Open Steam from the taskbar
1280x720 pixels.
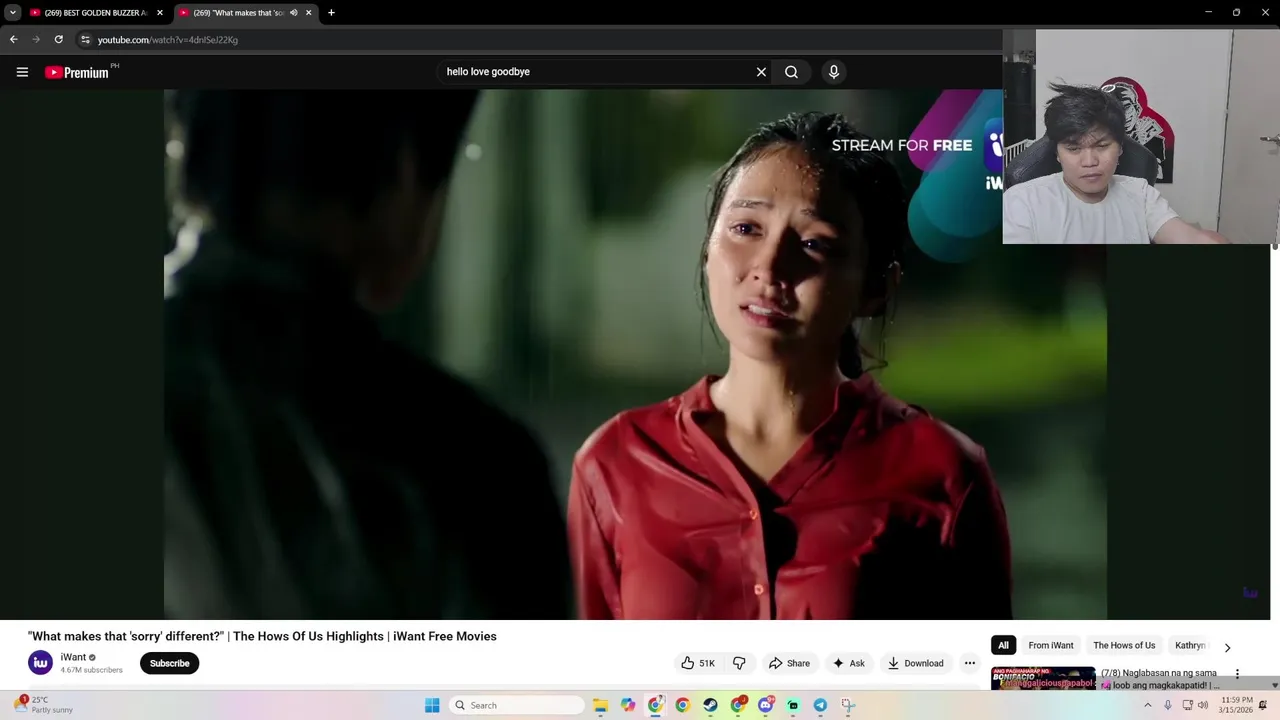pos(710,705)
